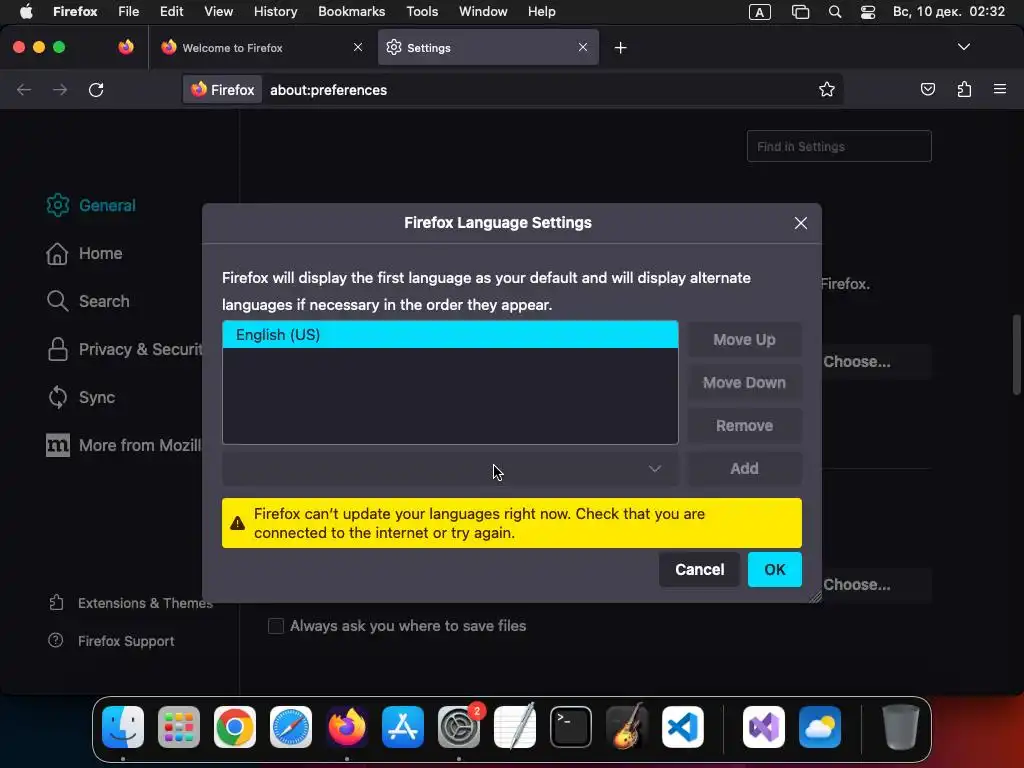1024x768 pixels.
Task: Click the forward navigation arrow
Action: pos(60,89)
